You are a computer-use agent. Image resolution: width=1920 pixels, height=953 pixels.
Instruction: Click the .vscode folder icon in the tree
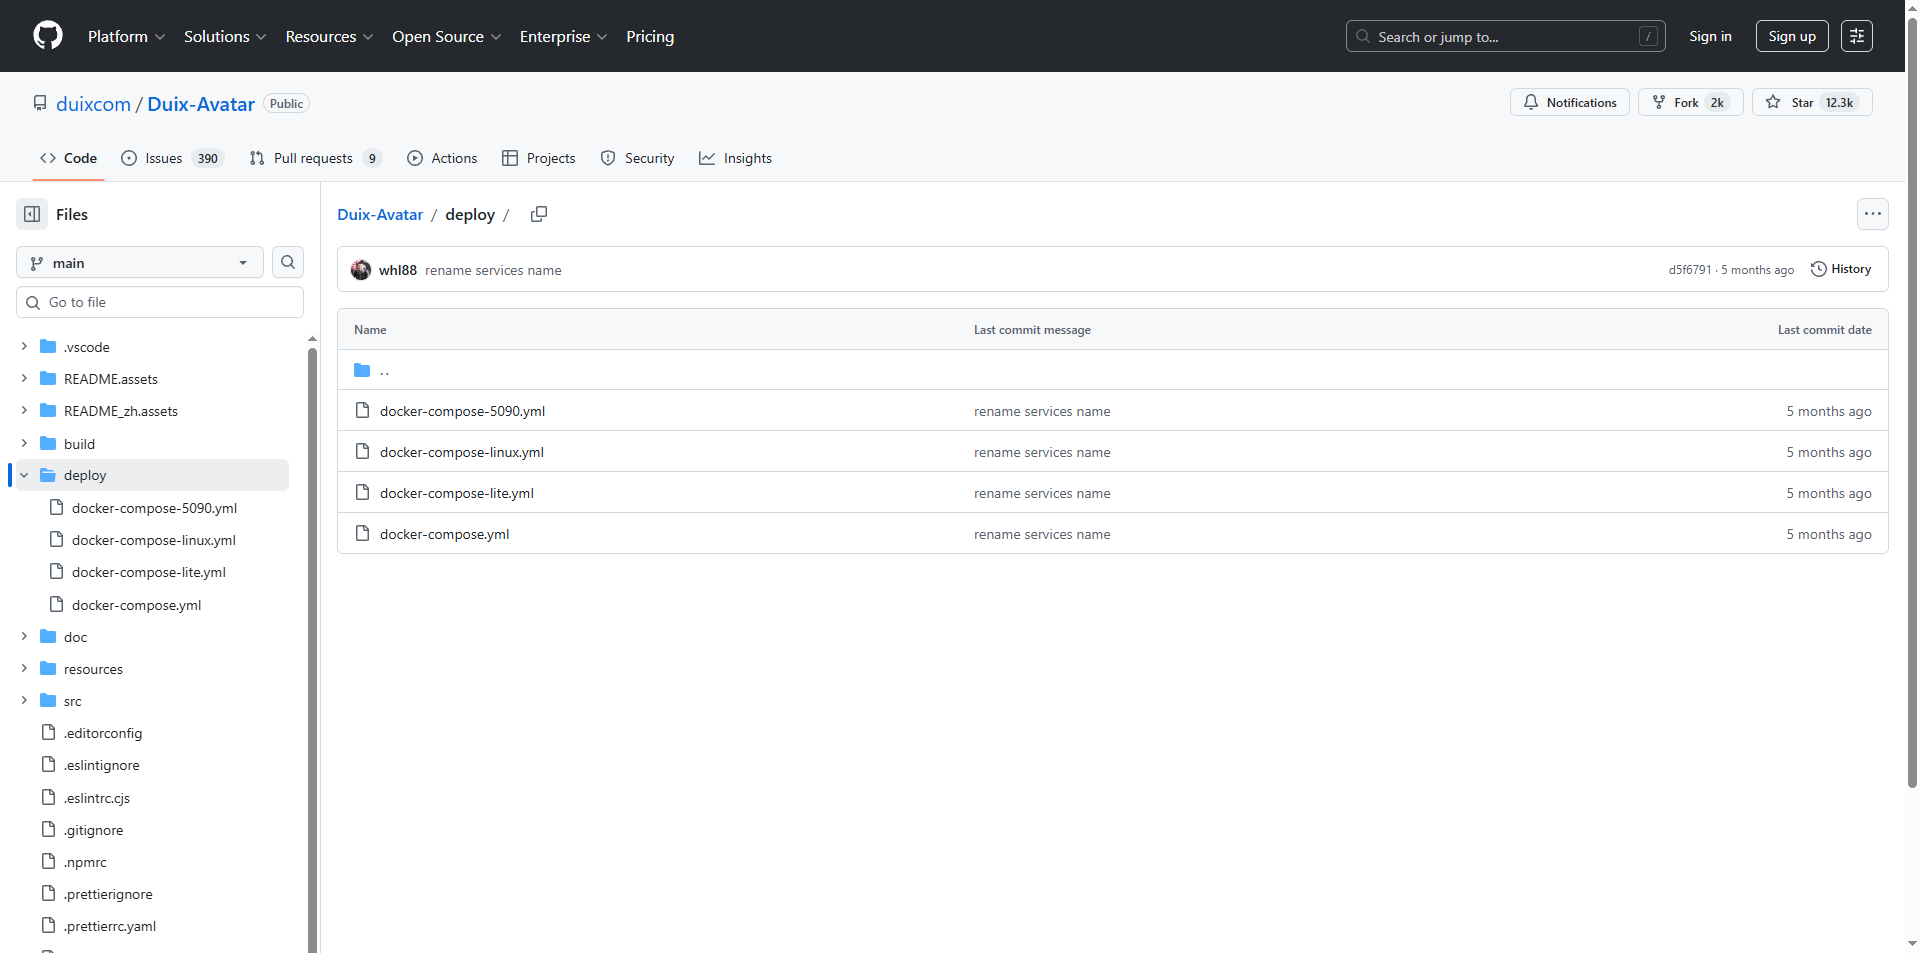pyautogui.click(x=48, y=346)
